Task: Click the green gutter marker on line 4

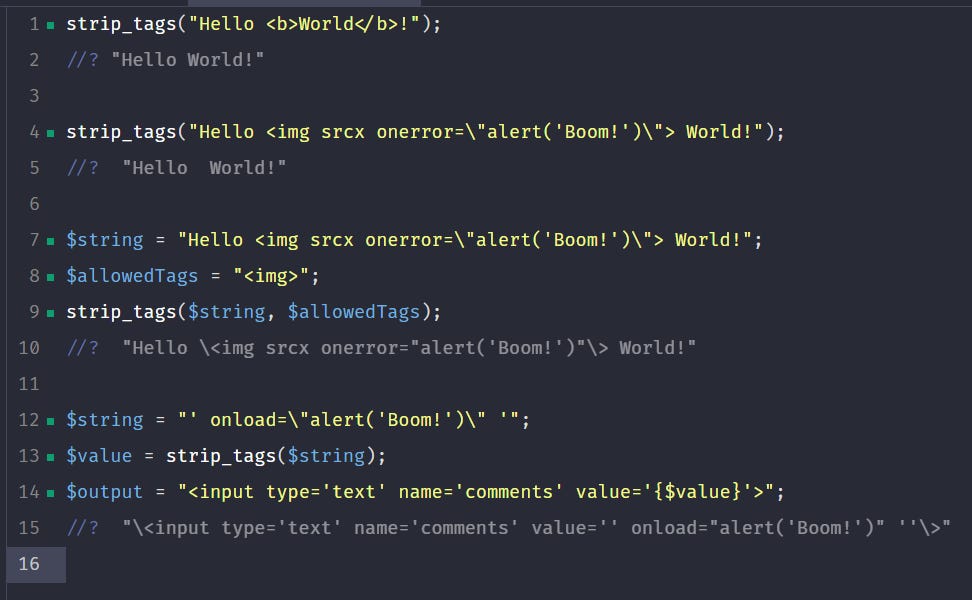Action: [51, 133]
